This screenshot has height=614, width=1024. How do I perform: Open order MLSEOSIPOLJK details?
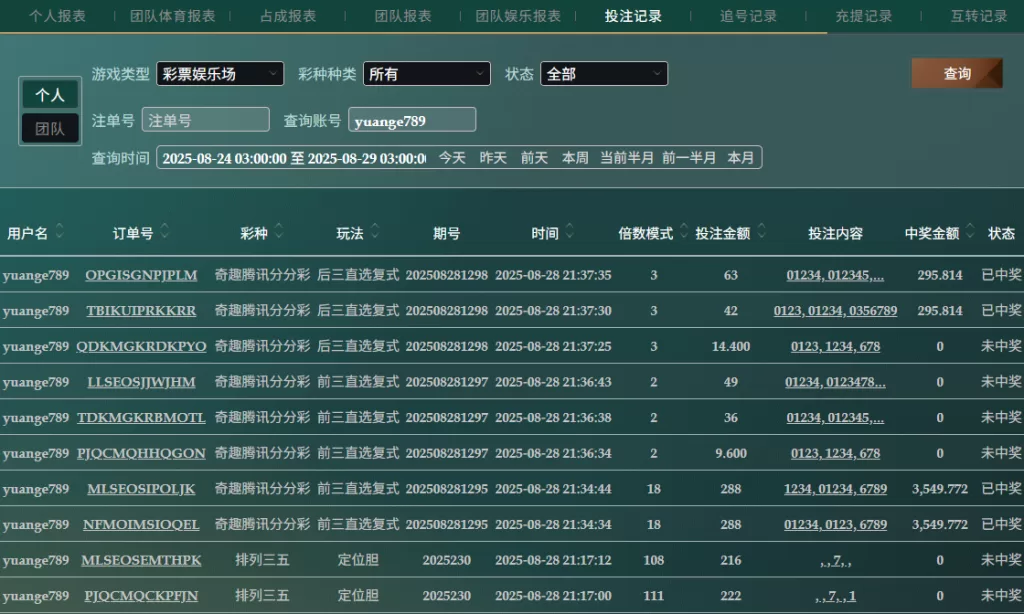[141, 489]
